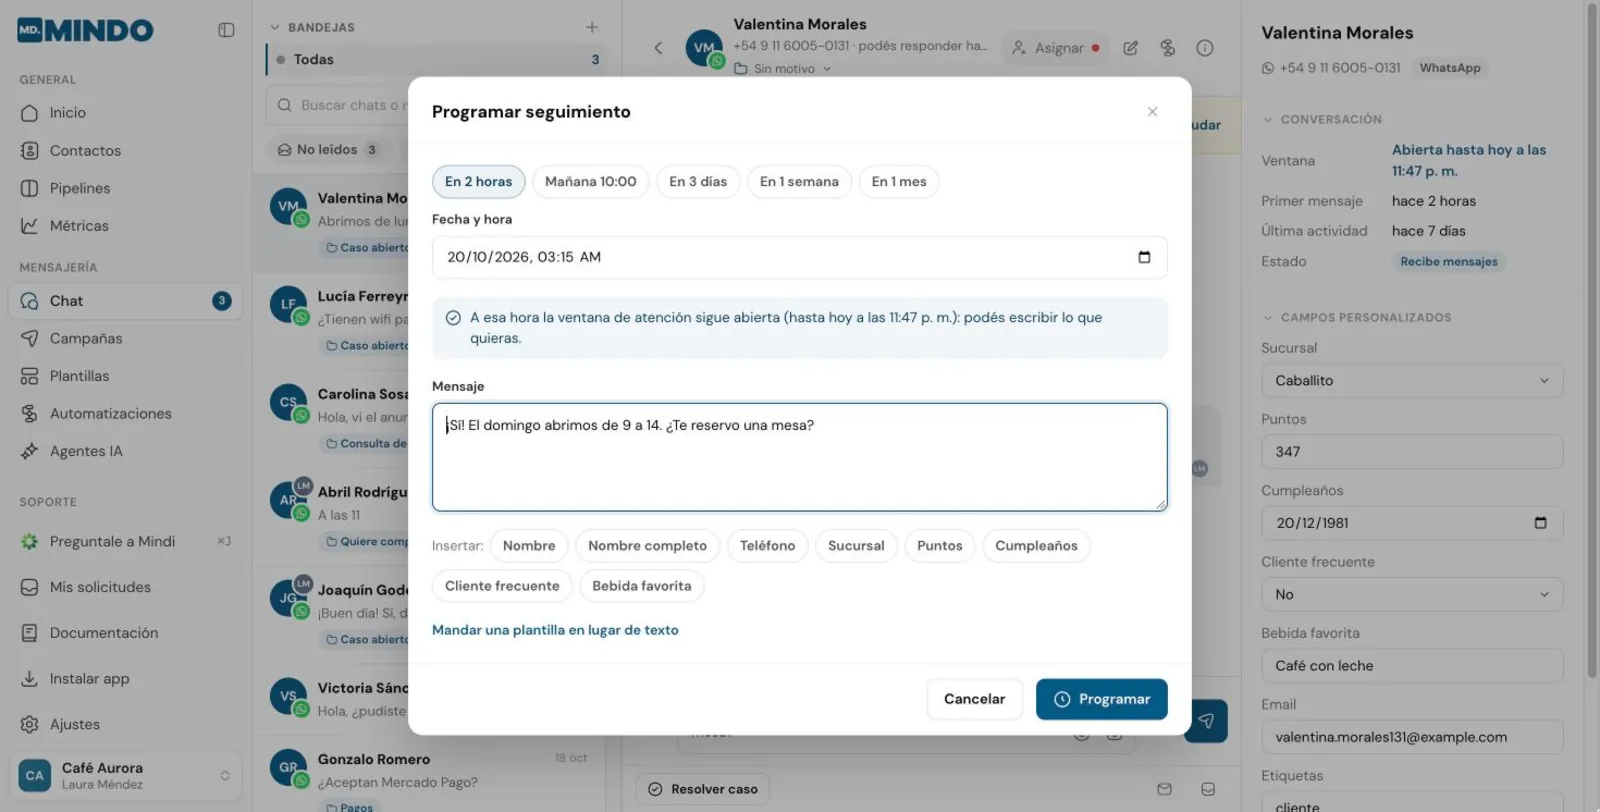Insert the Nombre completo variable

[x=647, y=546]
